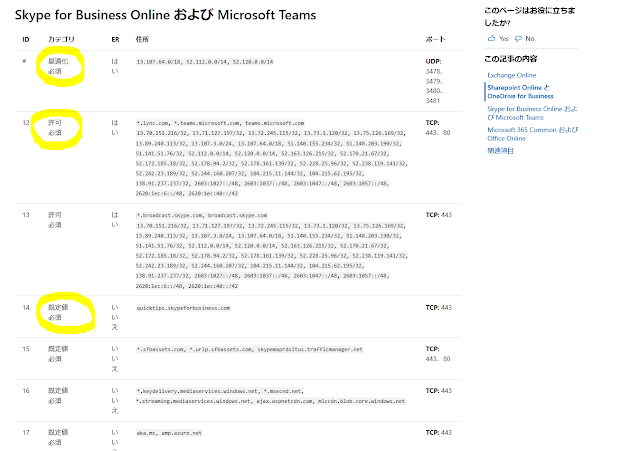
Task: Click ID cell 15
Action: click(x=26, y=349)
